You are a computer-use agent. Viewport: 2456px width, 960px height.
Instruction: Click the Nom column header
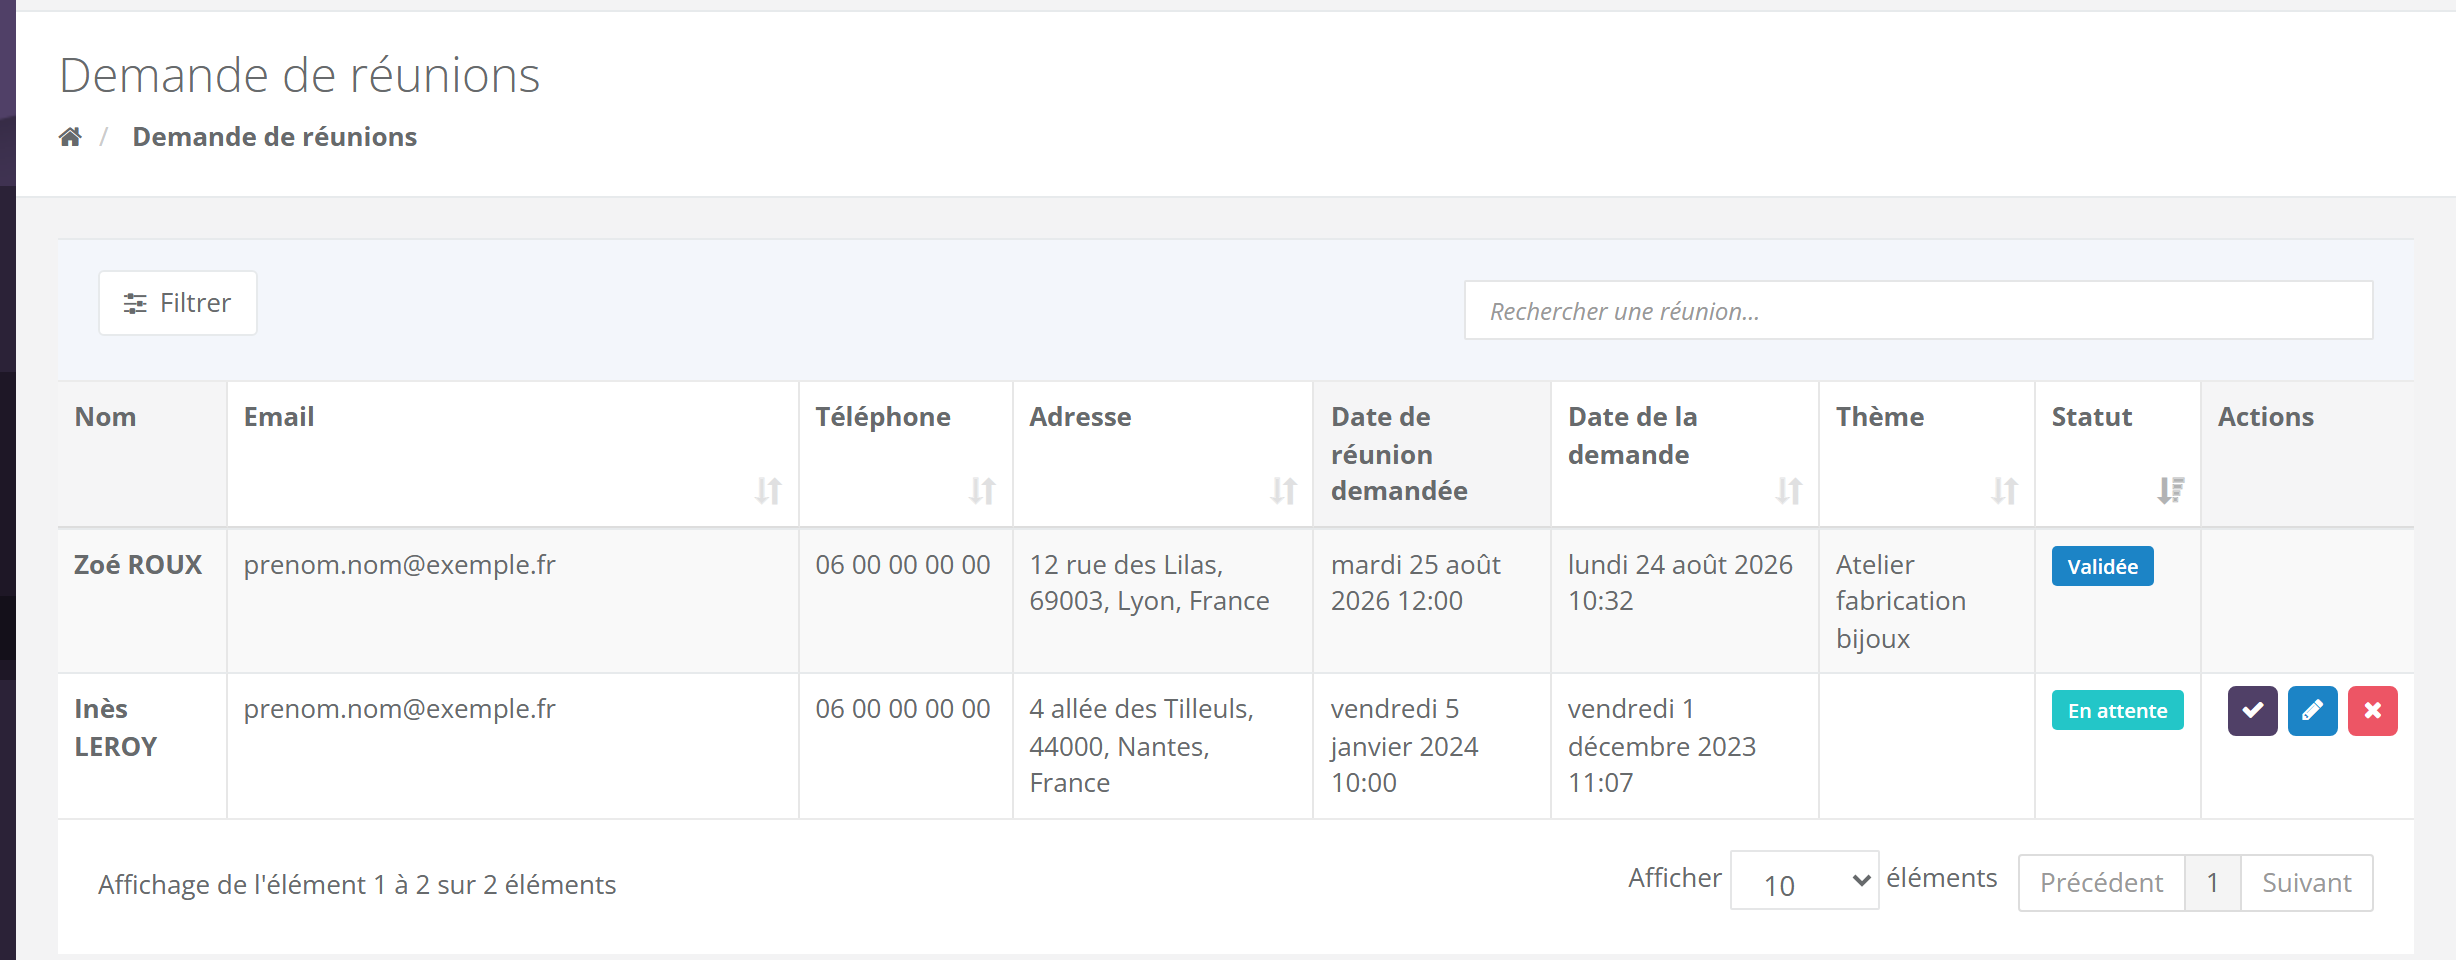pyautogui.click(x=142, y=454)
